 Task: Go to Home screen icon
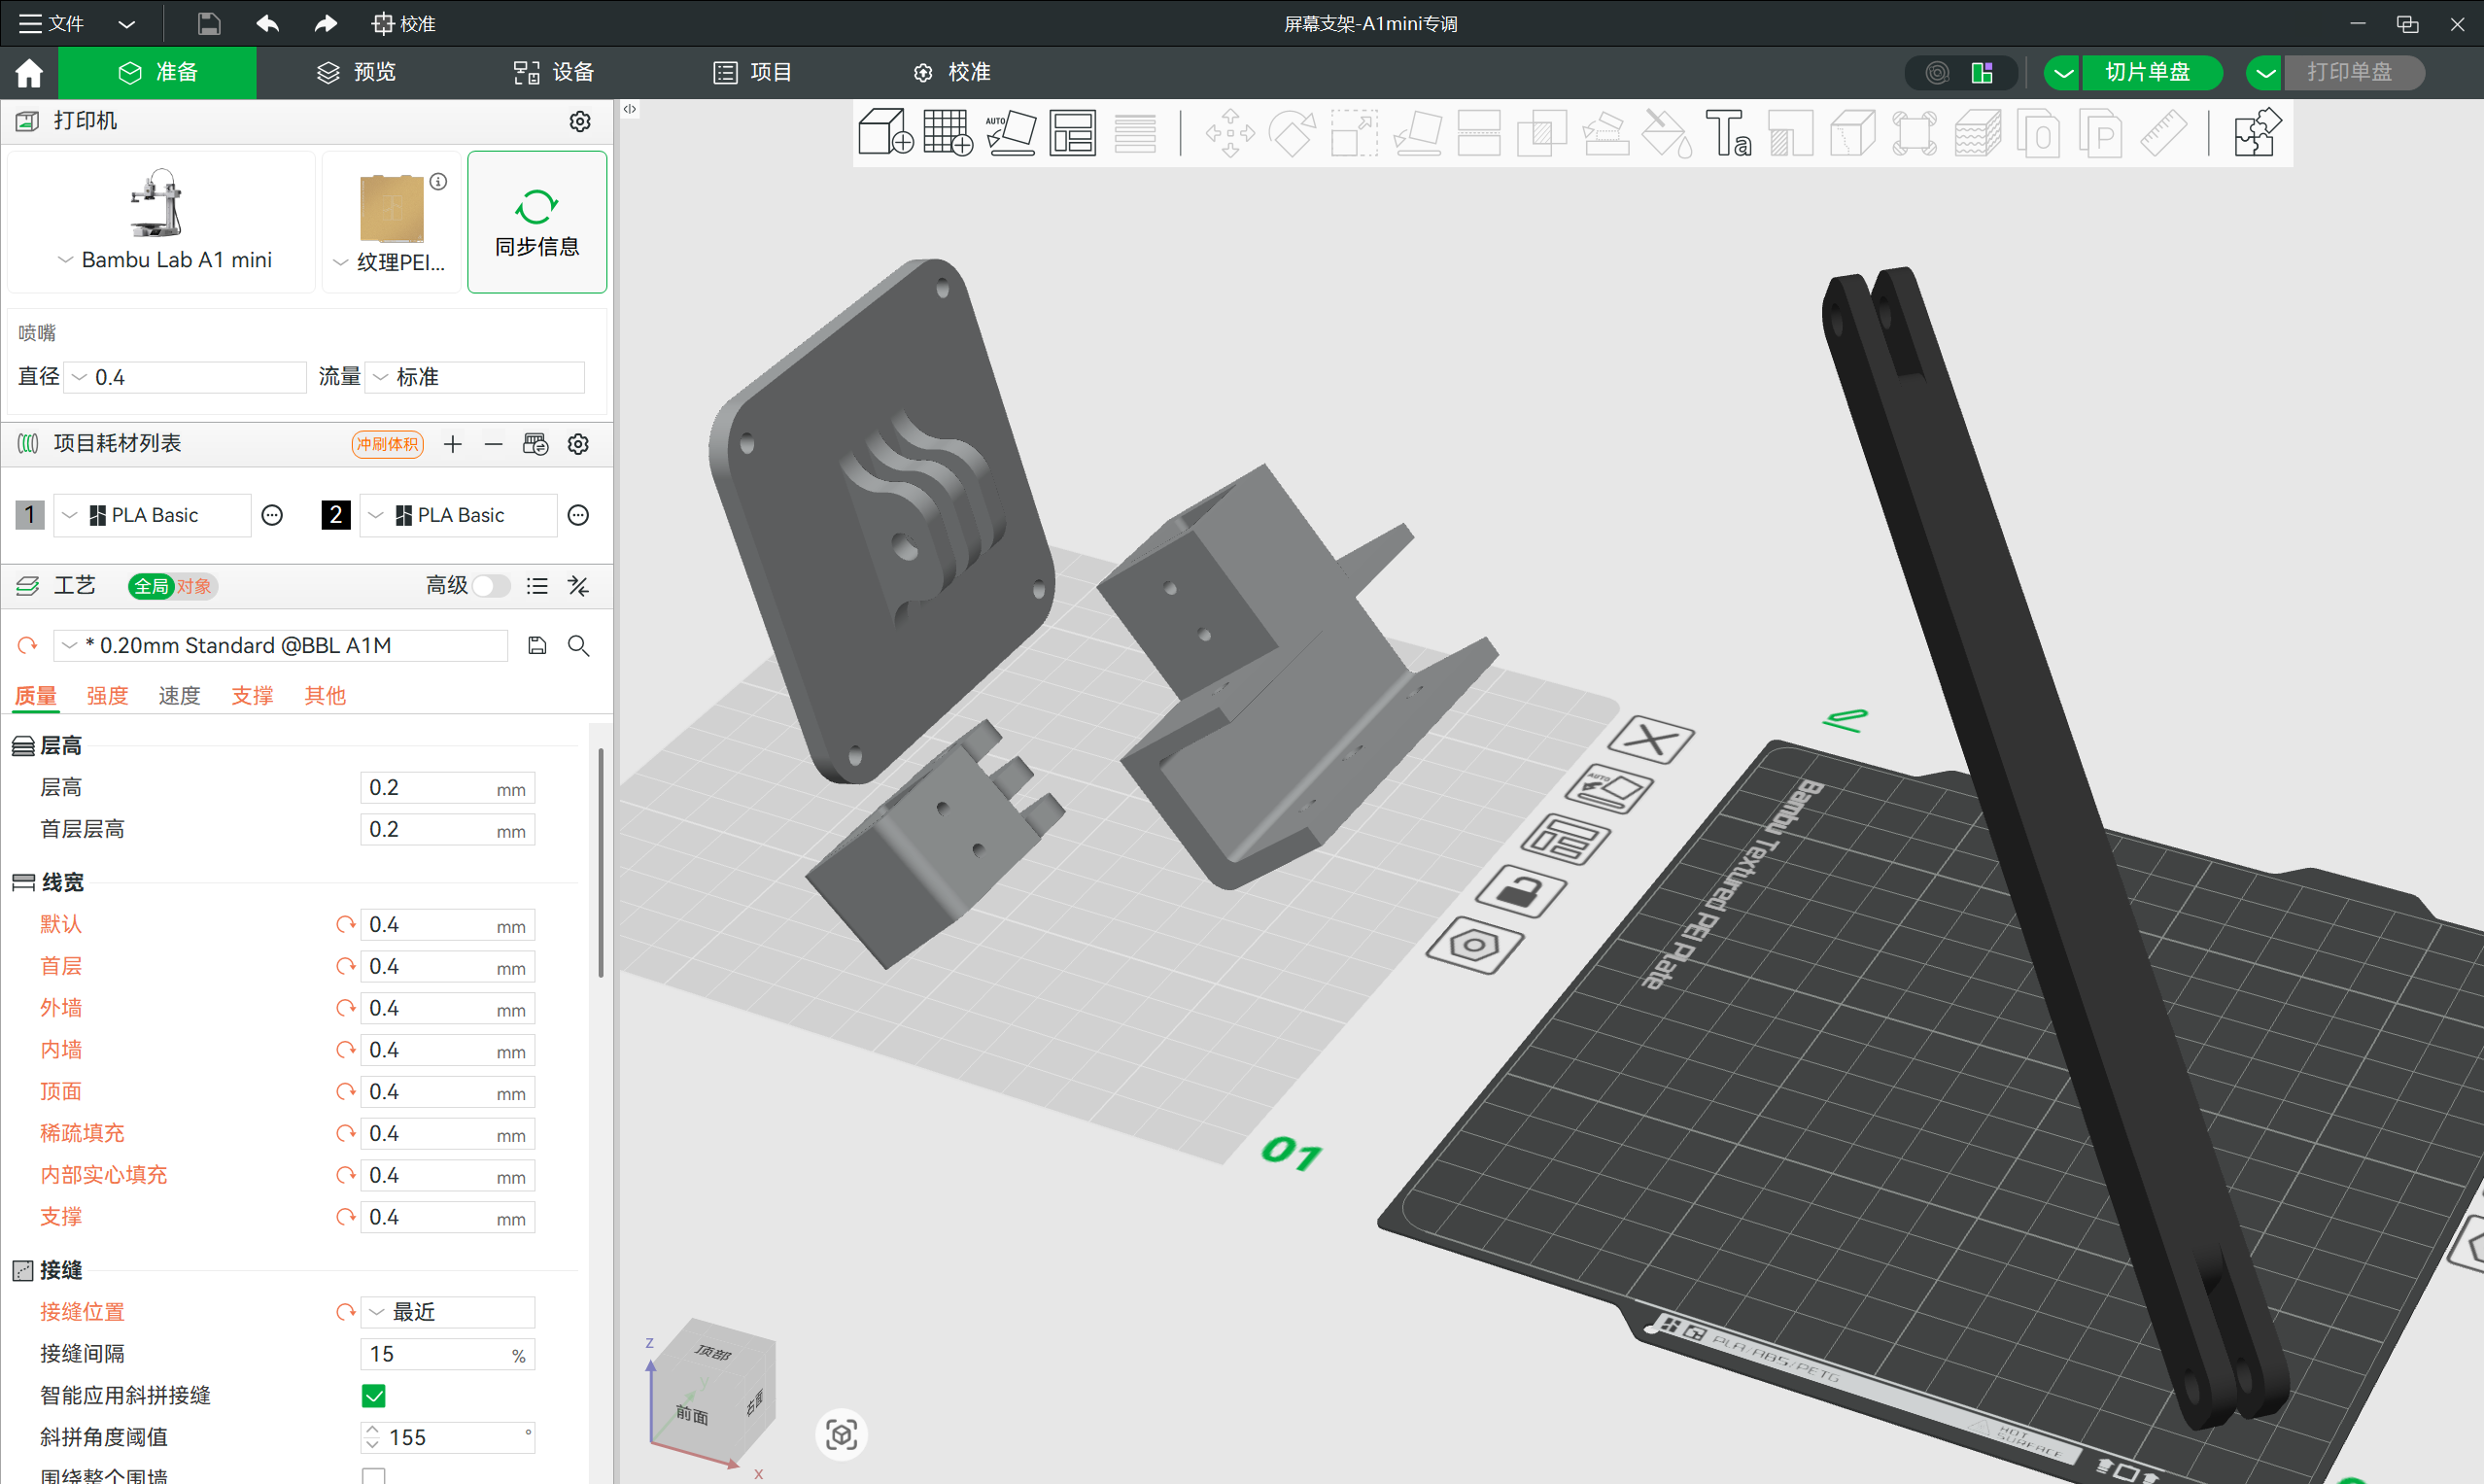click(29, 72)
